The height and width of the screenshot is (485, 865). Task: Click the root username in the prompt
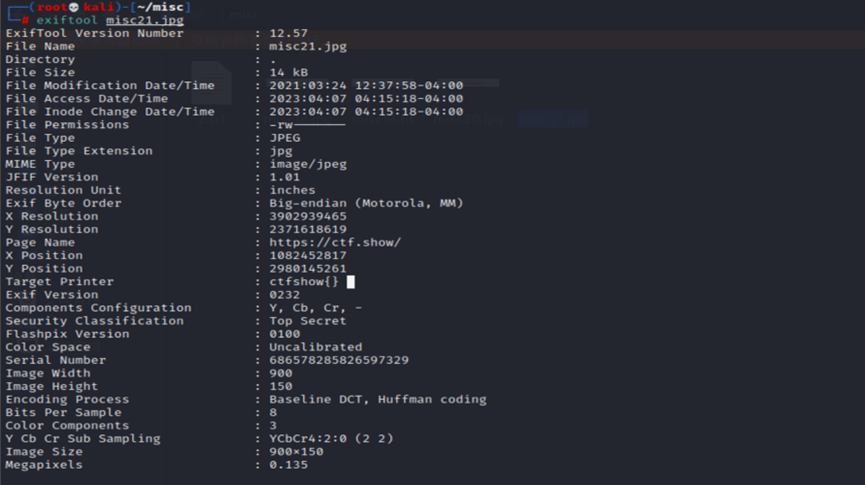point(52,7)
